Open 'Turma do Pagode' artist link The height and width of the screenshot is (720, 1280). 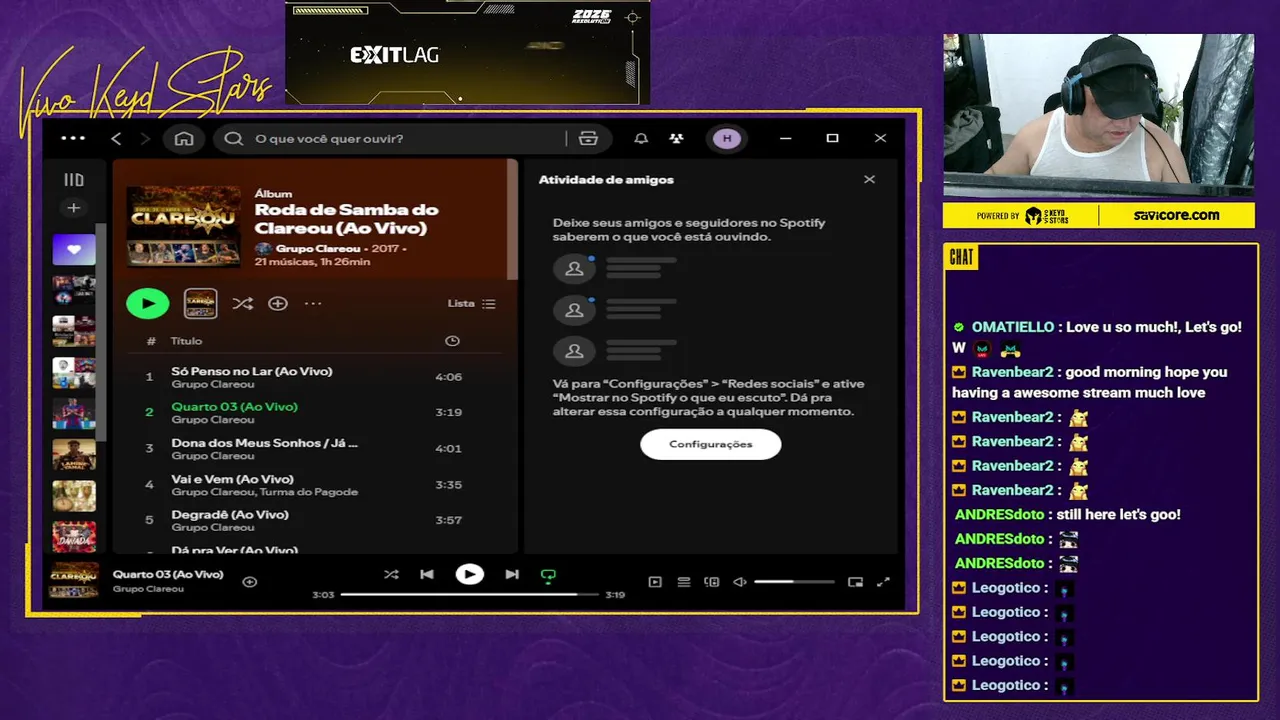click(309, 492)
